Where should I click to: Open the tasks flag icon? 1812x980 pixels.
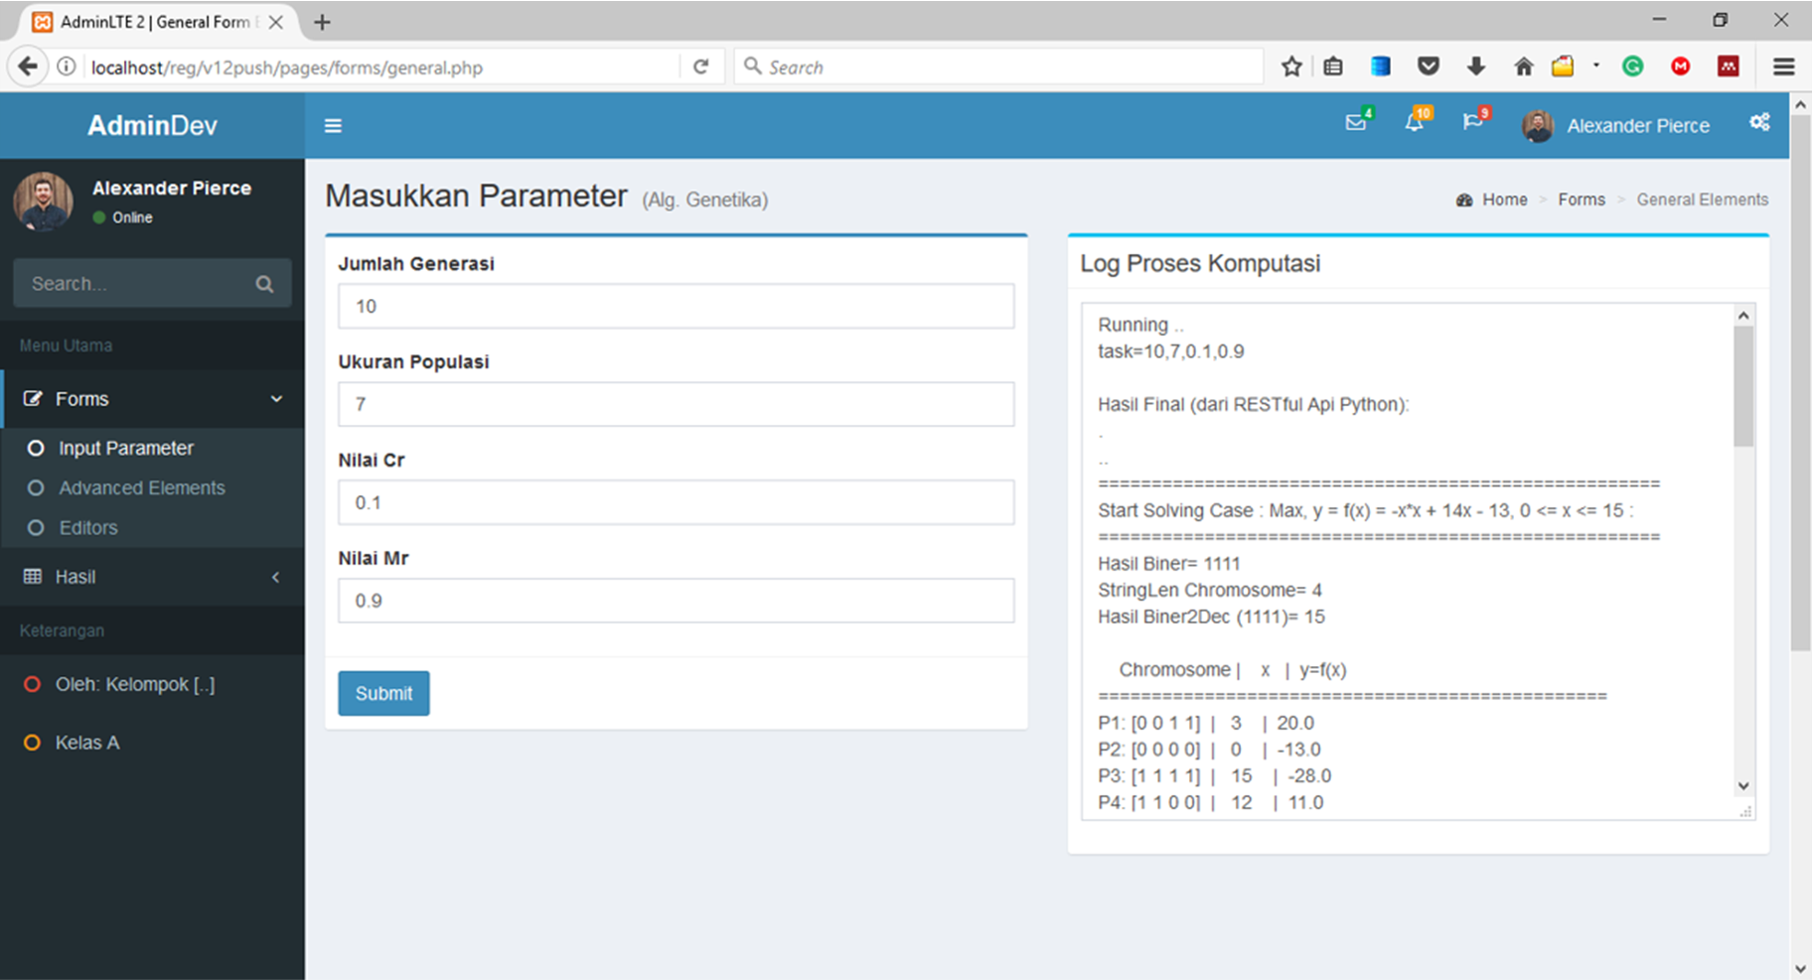pyautogui.click(x=1472, y=122)
